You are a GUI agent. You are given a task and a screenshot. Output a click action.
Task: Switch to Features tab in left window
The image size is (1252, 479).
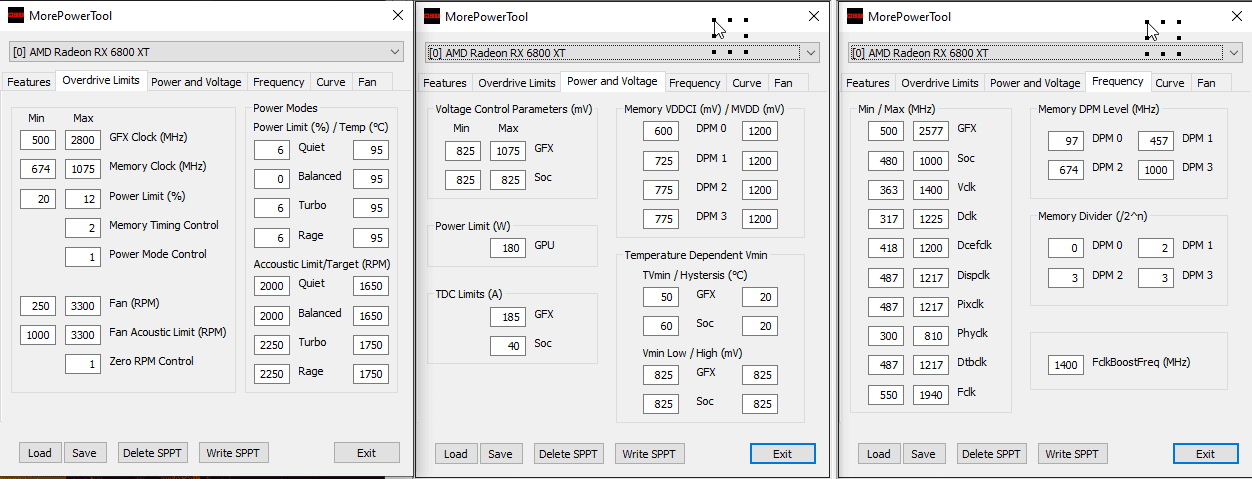[x=29, y=82]
